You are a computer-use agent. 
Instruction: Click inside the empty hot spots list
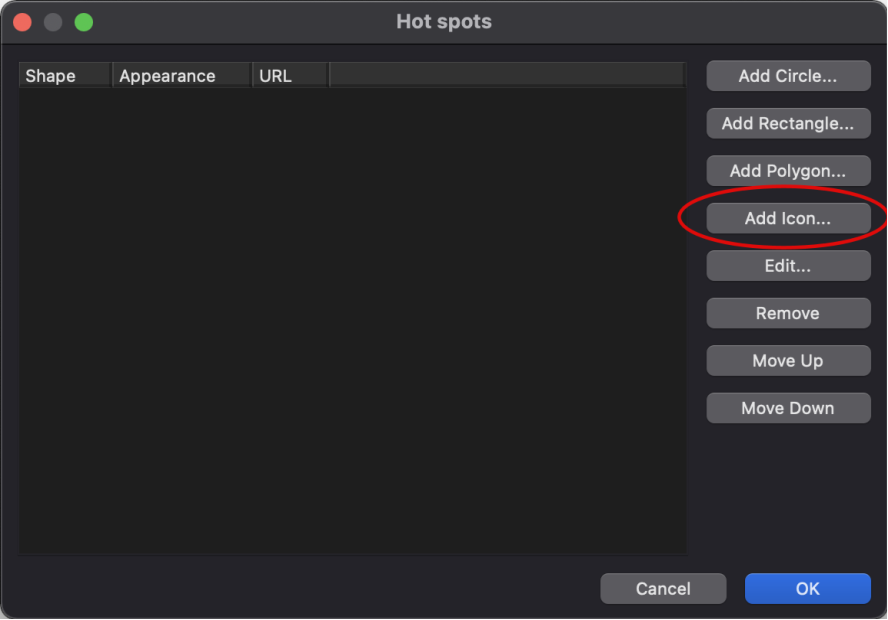click(352, 320)
